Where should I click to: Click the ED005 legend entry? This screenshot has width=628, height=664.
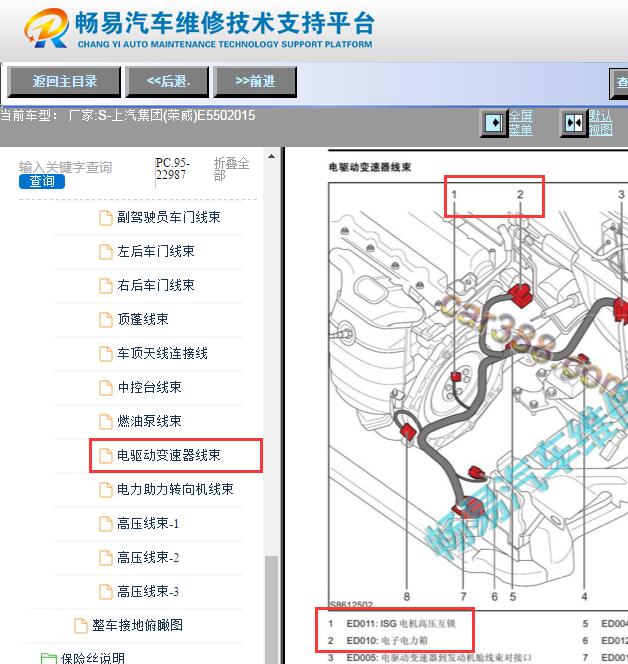pyautogui.click(x=439, y=658)
